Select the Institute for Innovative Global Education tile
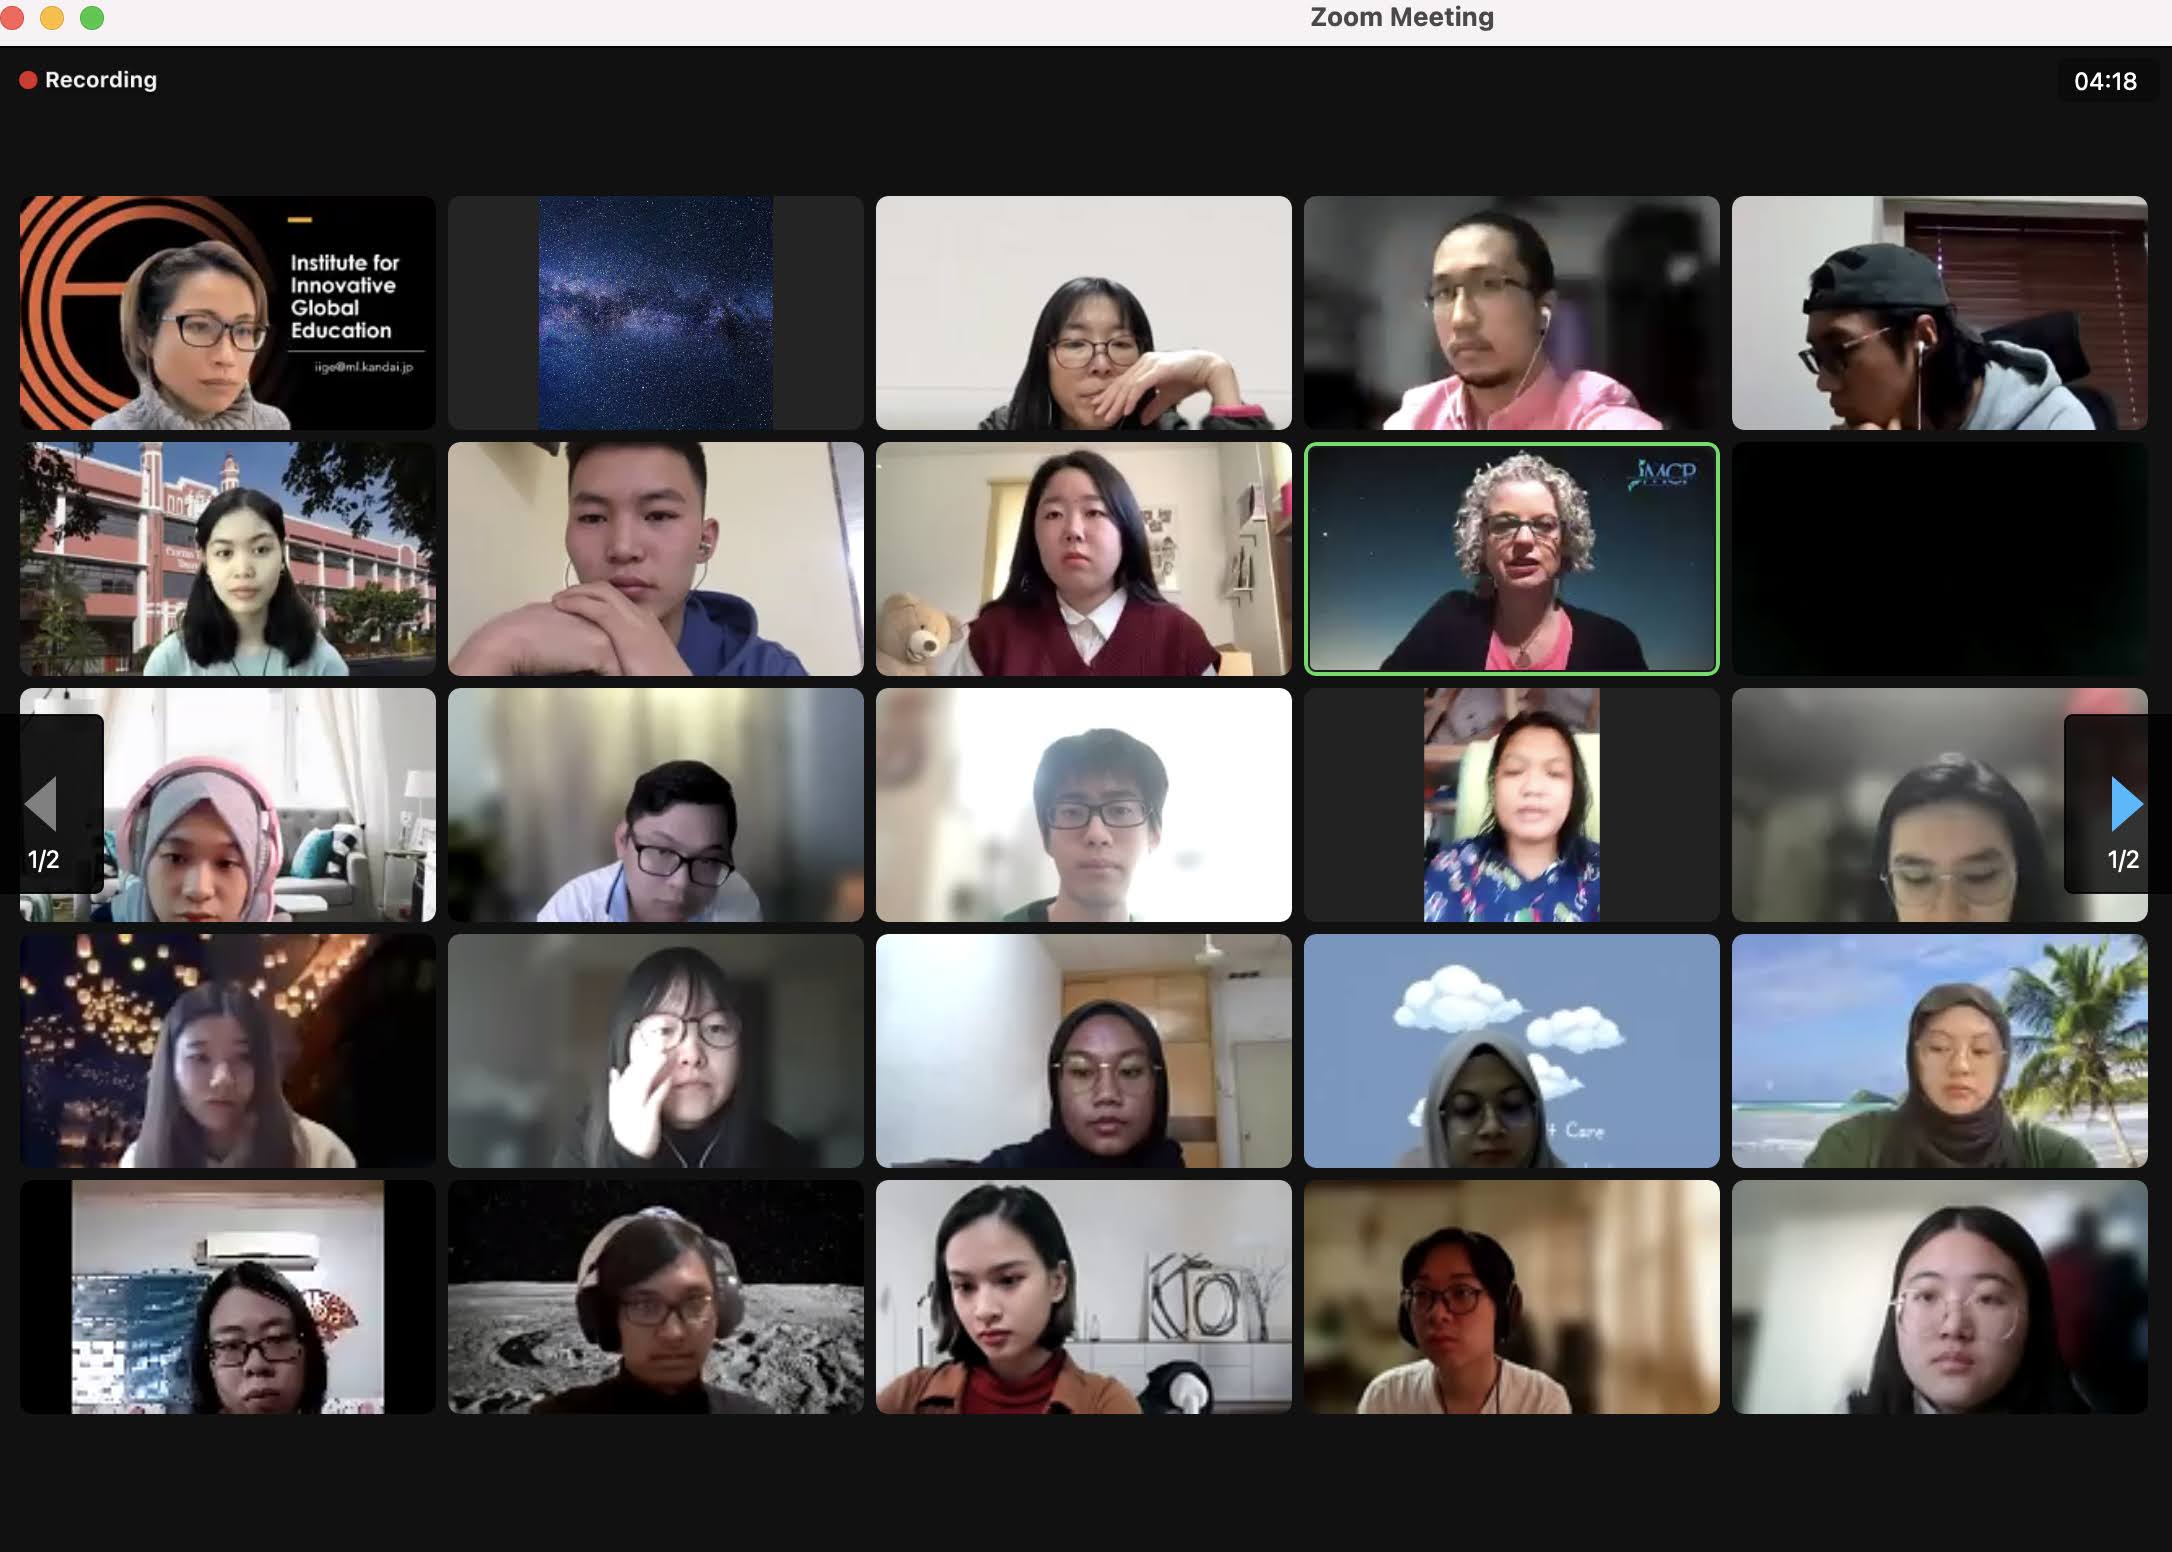2172x1552 pixels. coord(228,313)
